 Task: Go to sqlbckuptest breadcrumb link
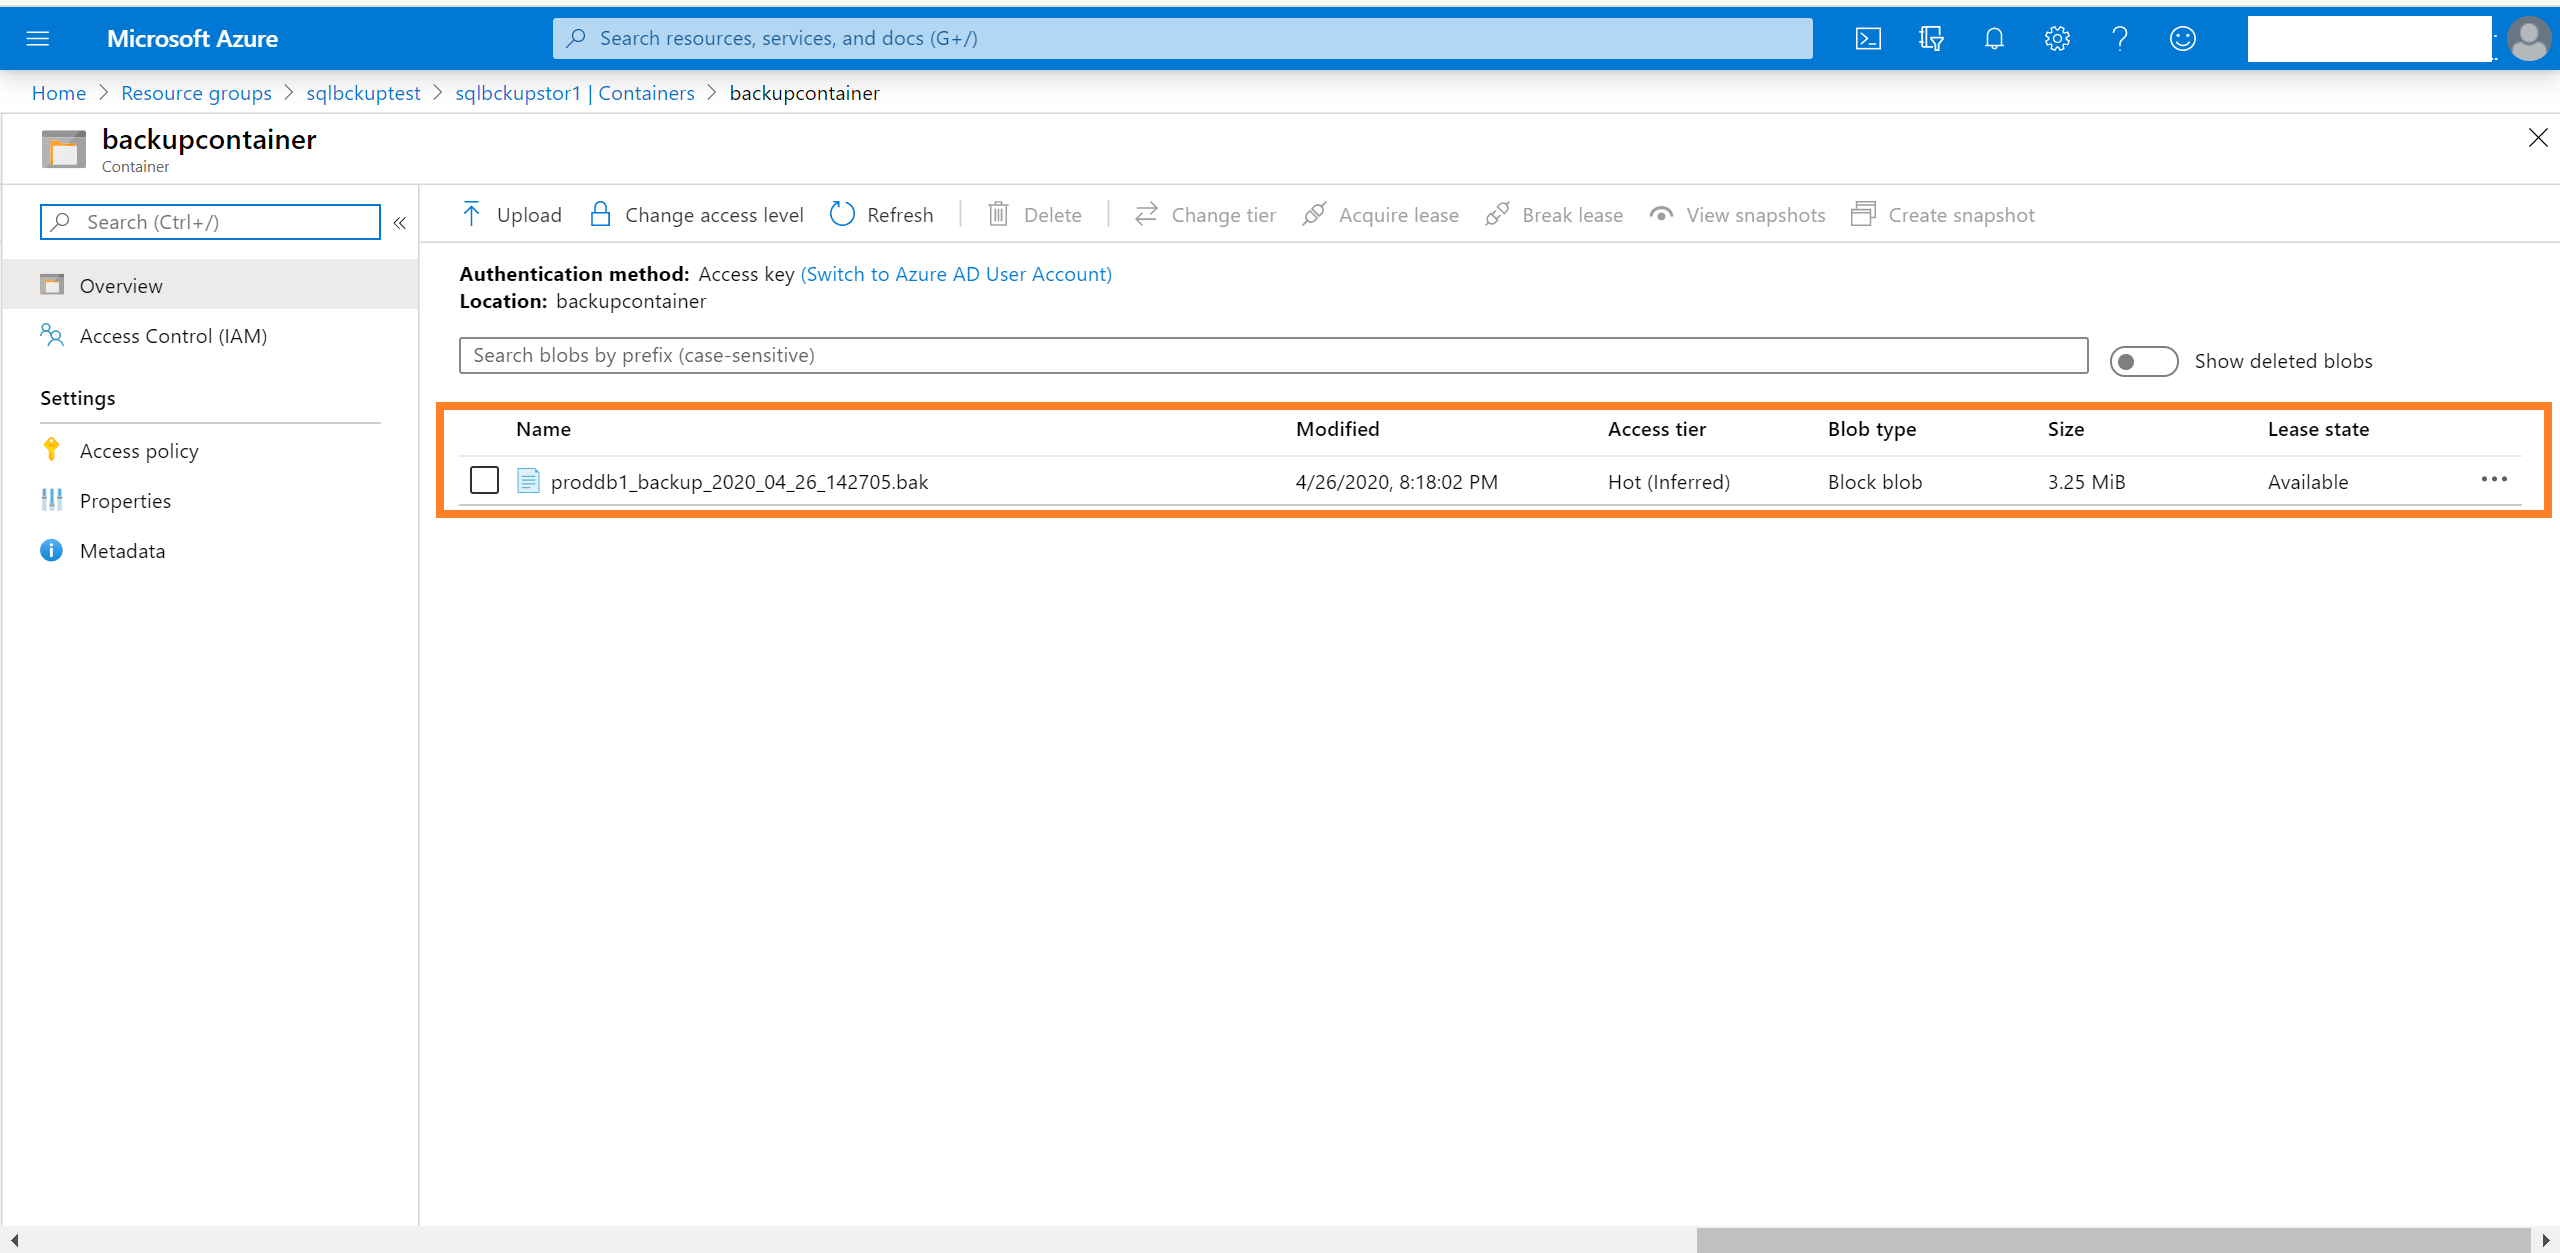point(363,93)
